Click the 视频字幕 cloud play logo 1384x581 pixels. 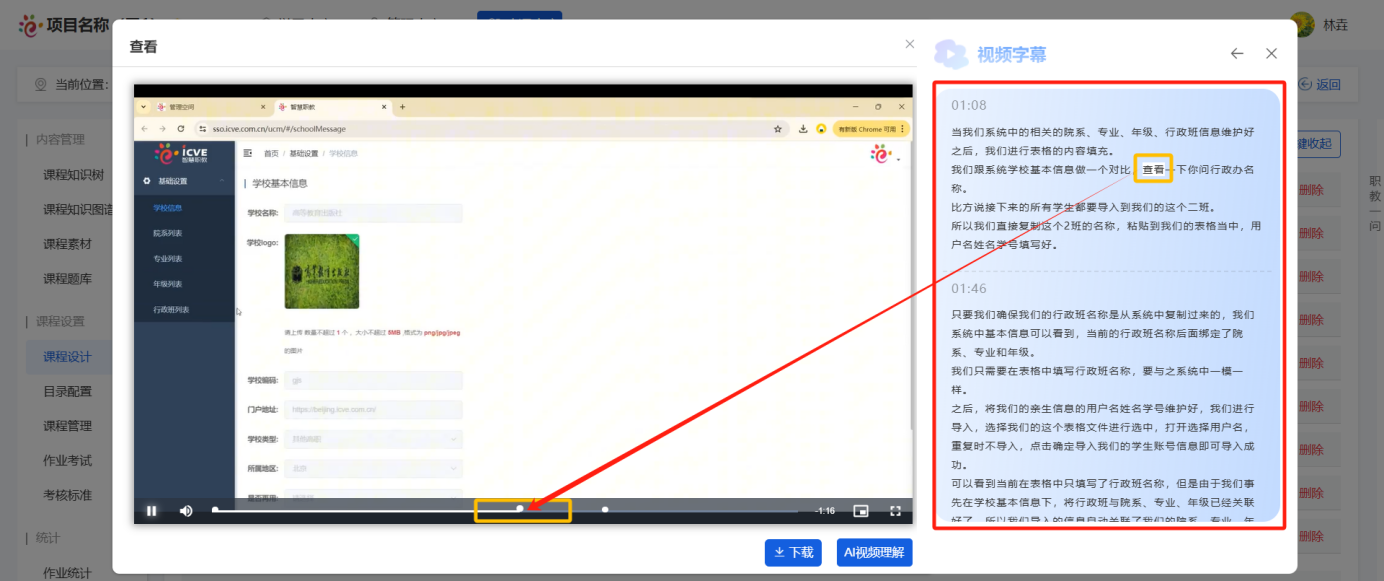(x=950, y=54)
